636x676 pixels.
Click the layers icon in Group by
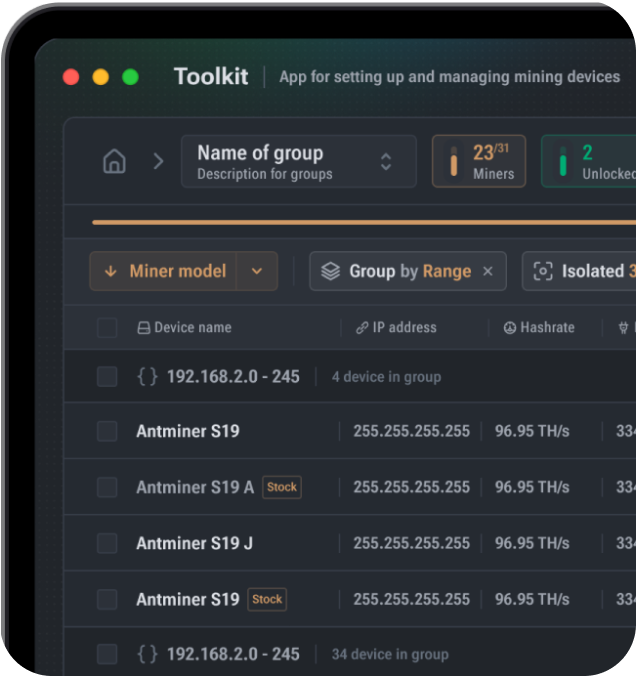pos(331,271)
